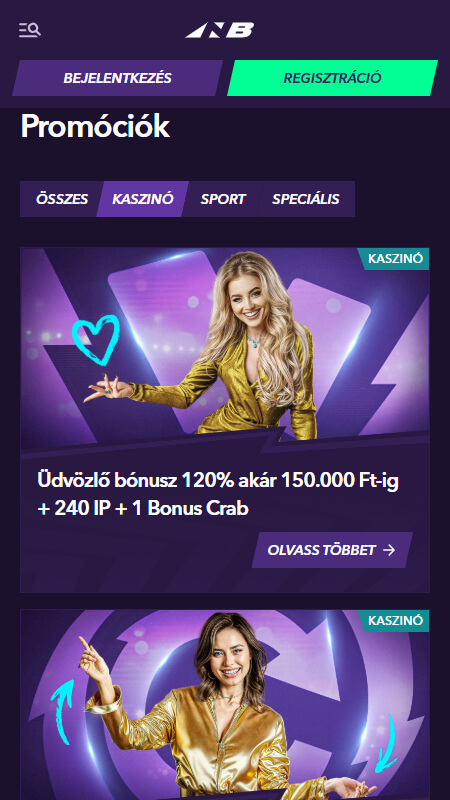Click the Olvass többet button
The height and width of the screenshot is (800, 450).
[332, 550]
